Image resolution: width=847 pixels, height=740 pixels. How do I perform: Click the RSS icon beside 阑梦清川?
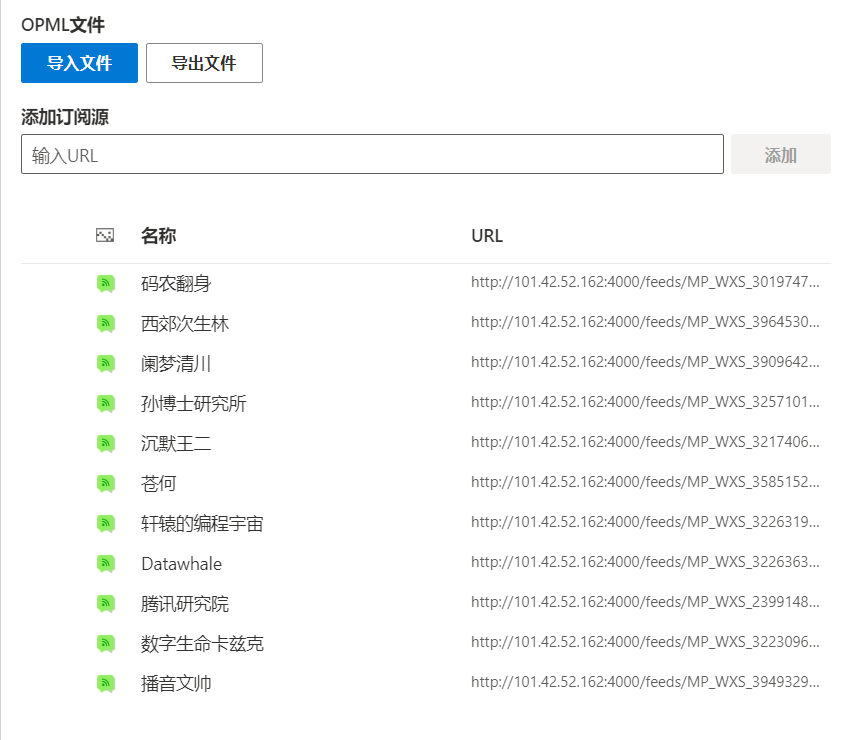tap(106, 363)
